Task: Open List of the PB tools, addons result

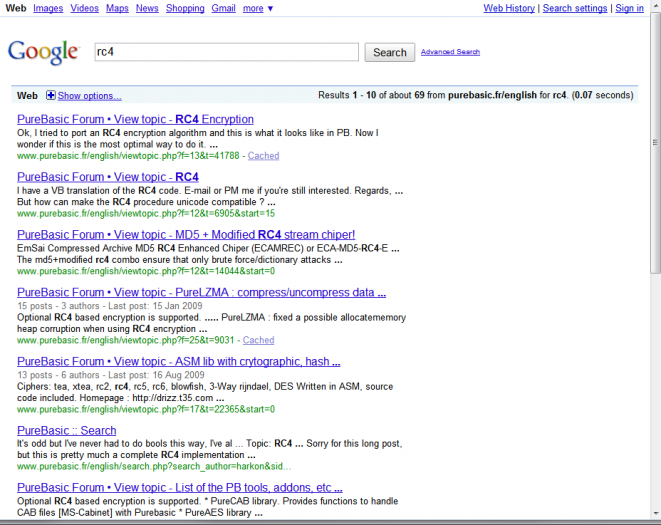Action: [x=180, y=487]
